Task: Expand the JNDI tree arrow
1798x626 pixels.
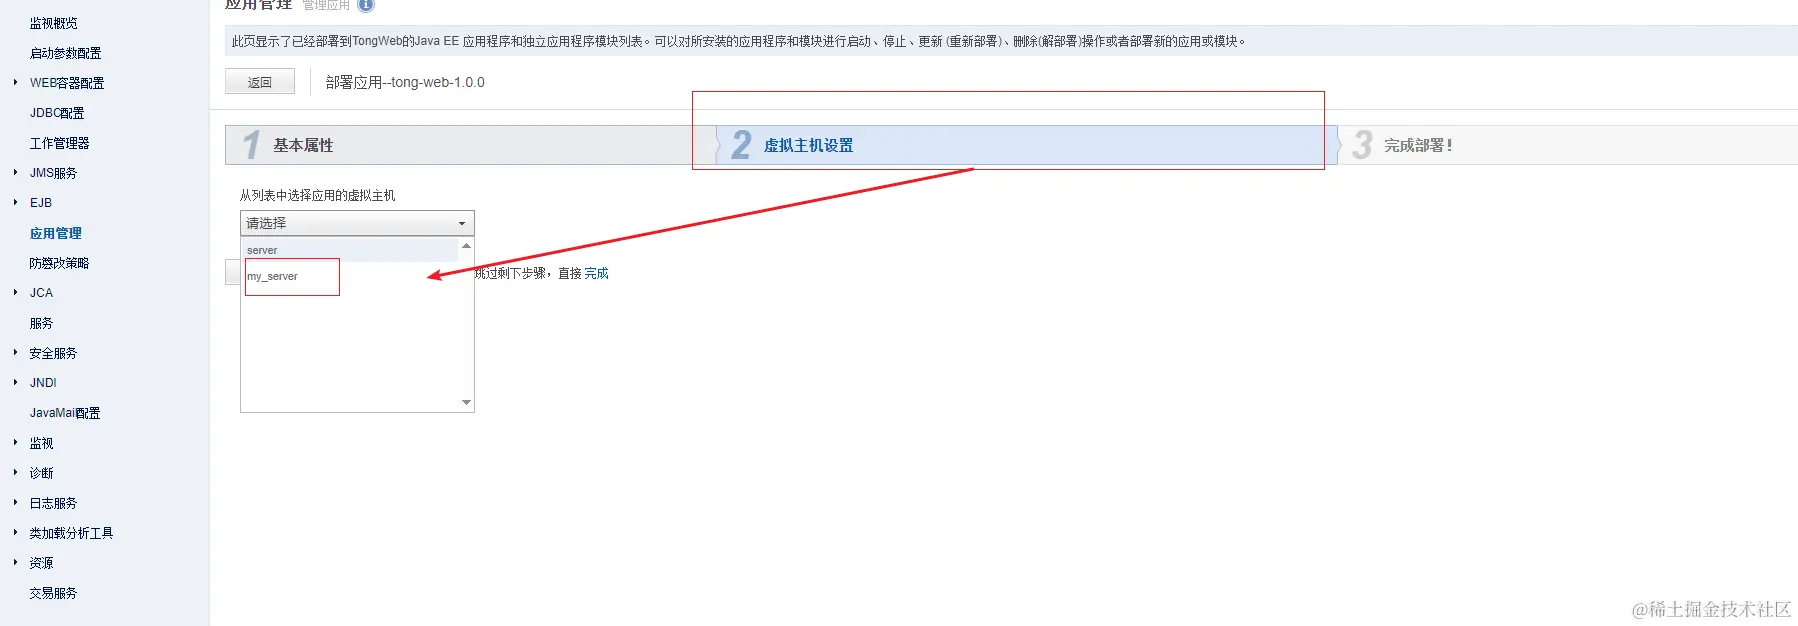Action: tap(15, 382)
